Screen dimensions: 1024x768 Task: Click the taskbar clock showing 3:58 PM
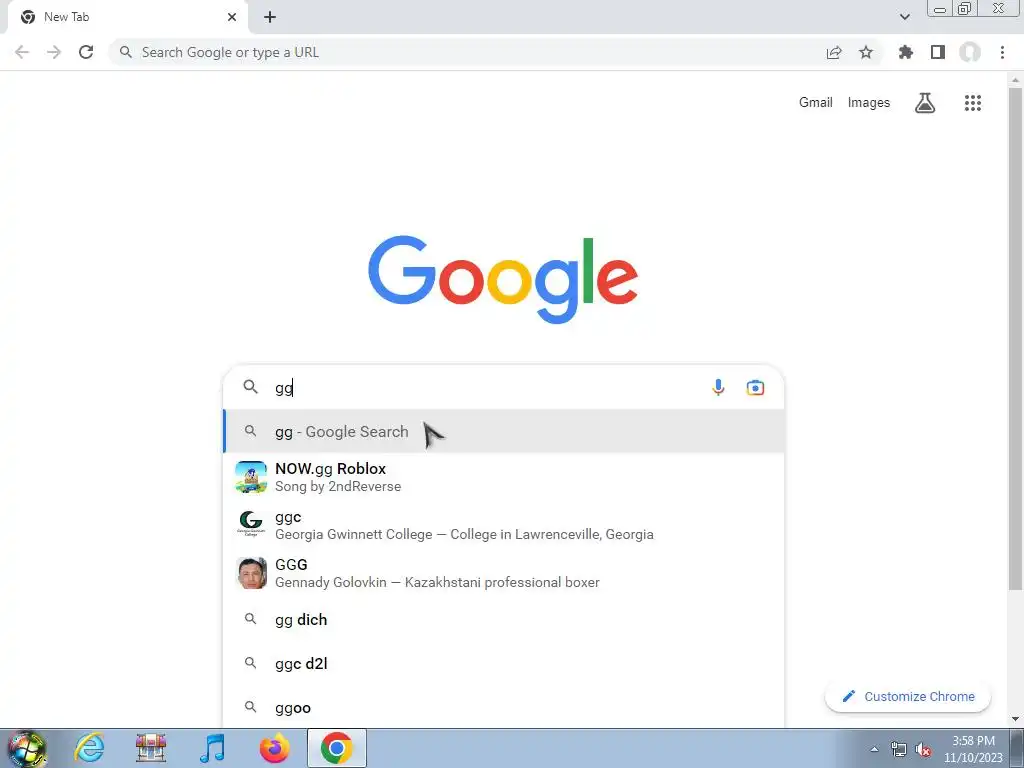click(x=972, y=748)
